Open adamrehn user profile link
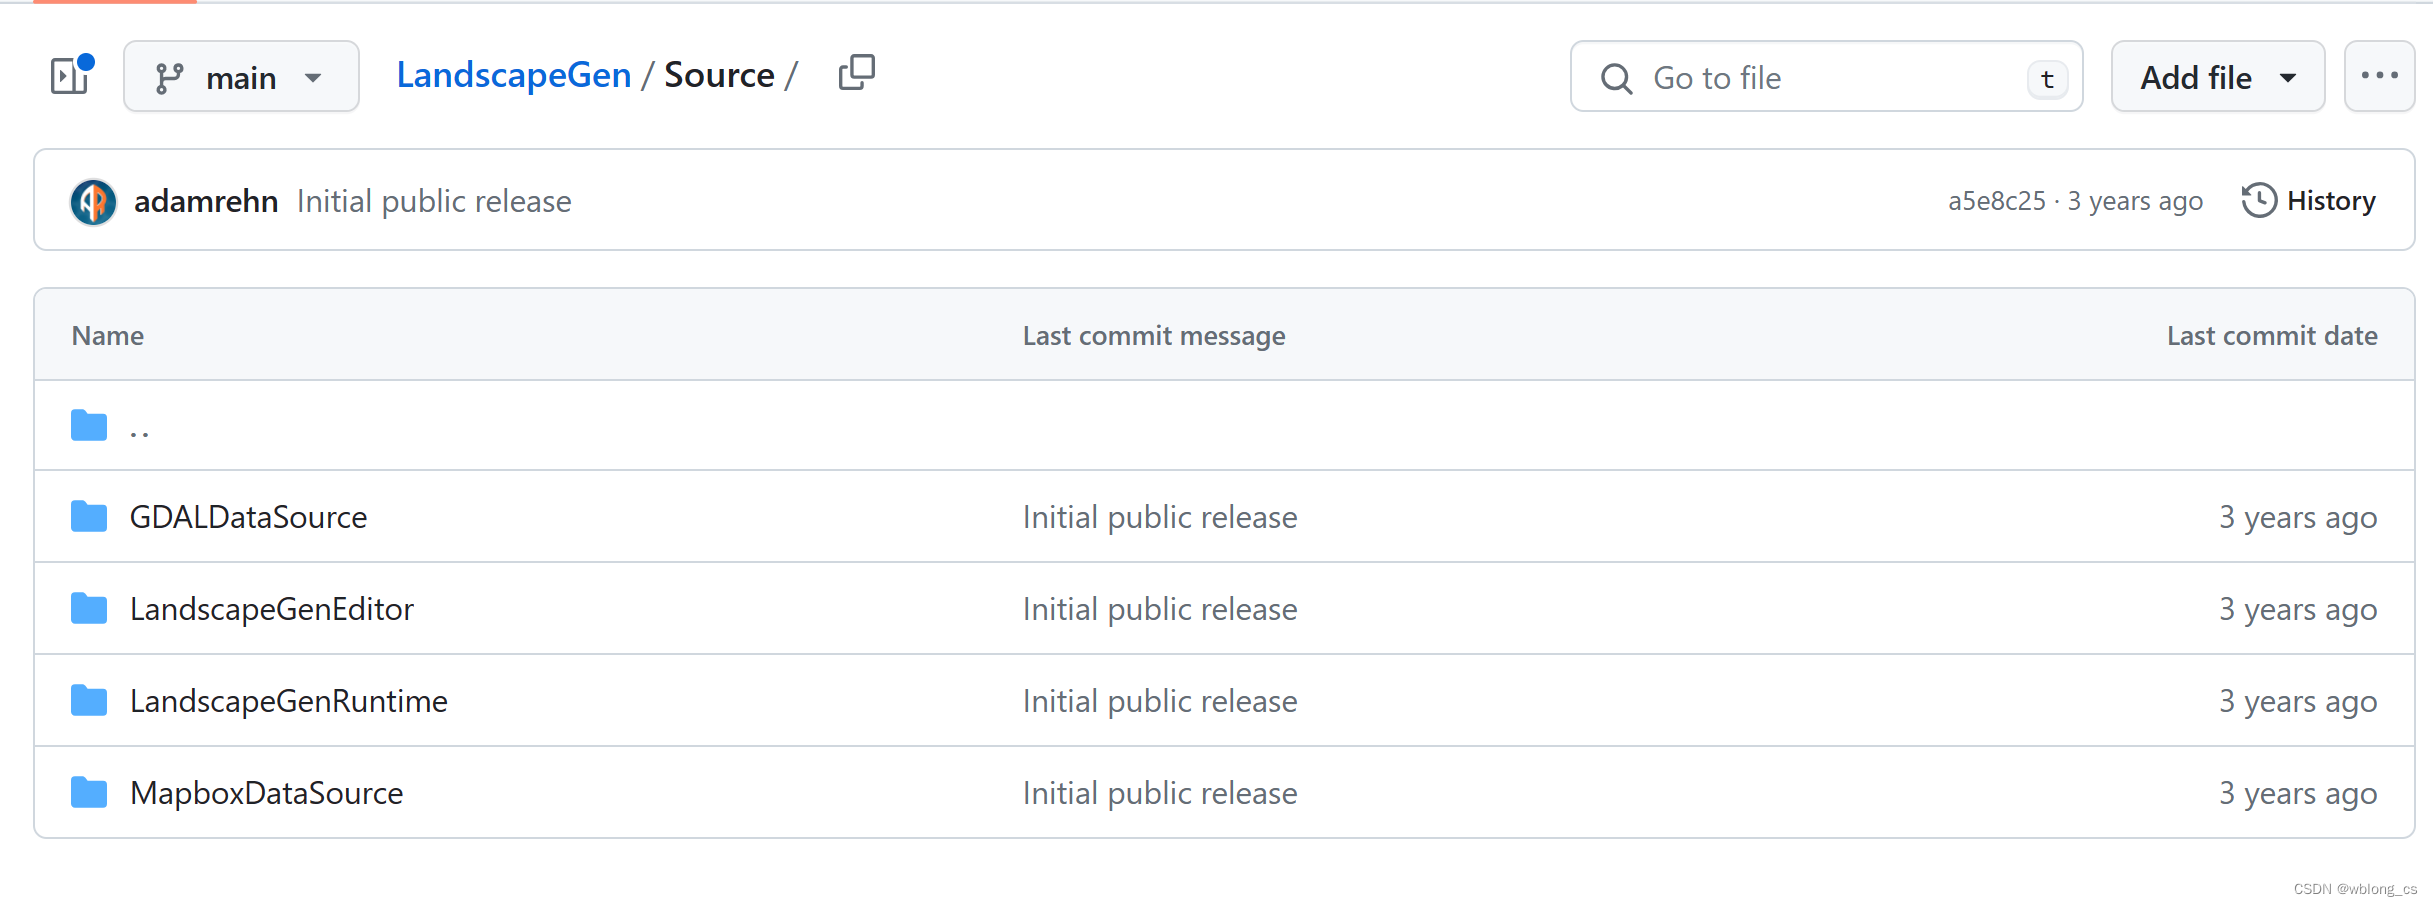 (x=206, y=201)
